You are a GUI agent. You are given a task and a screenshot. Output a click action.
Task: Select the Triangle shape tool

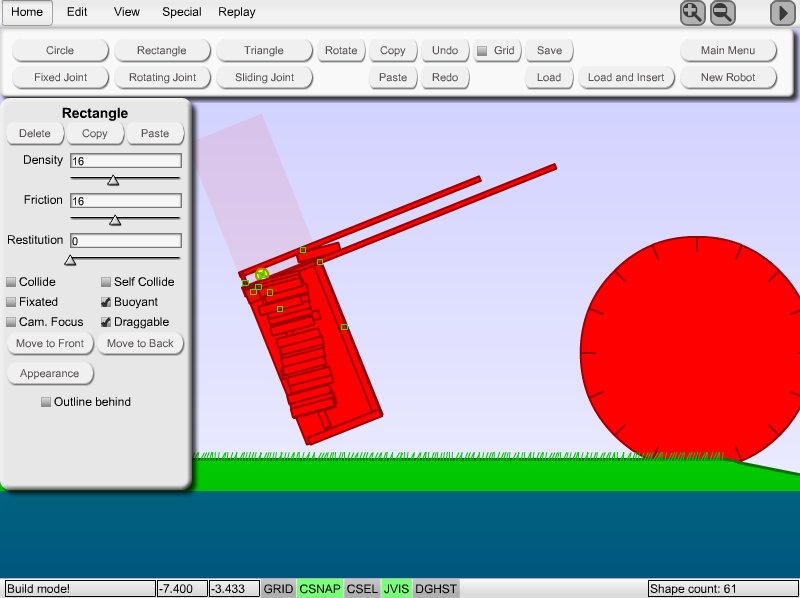coord(264,51)
